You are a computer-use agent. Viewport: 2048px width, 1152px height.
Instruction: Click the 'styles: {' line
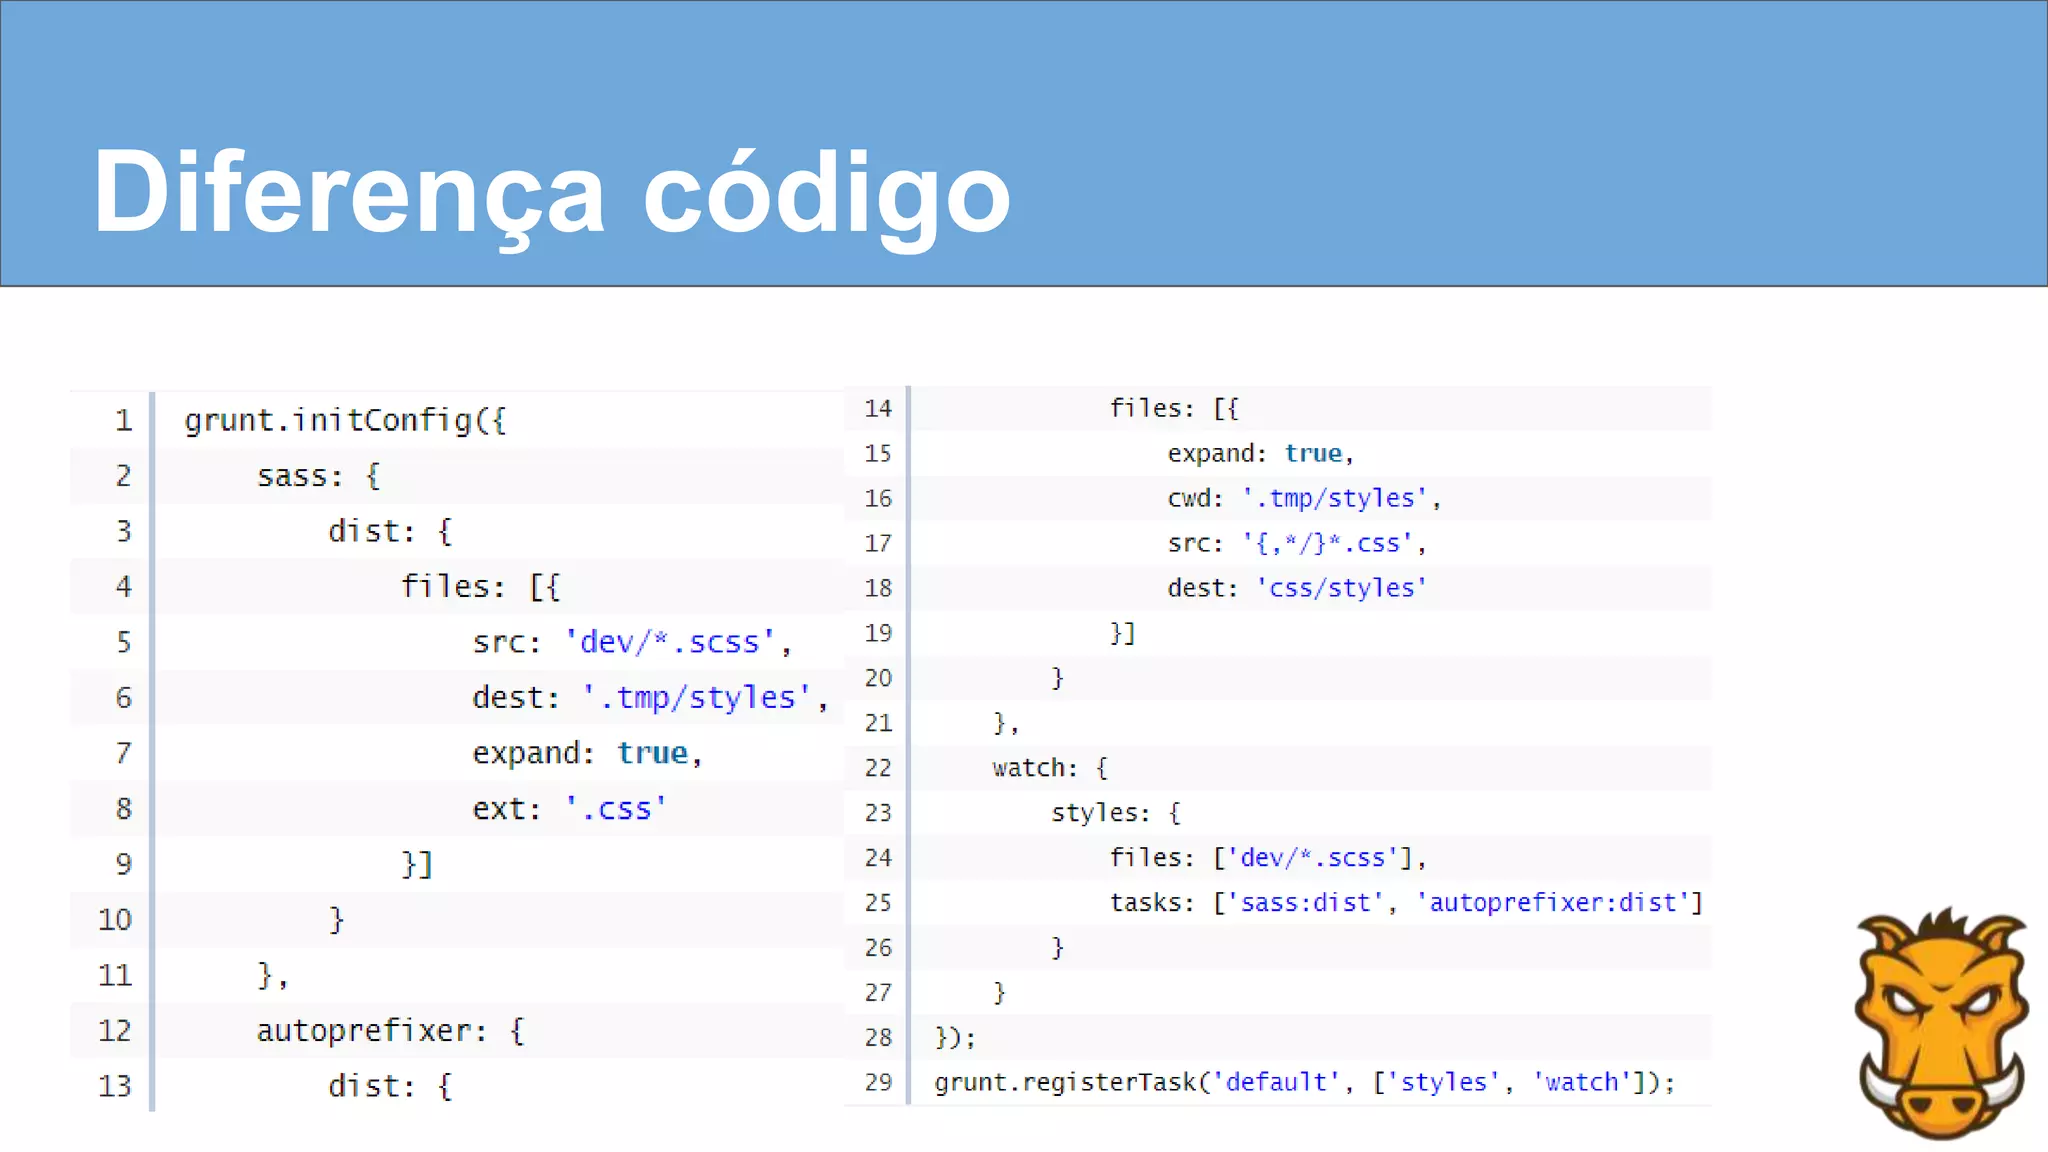[1116, 813]
